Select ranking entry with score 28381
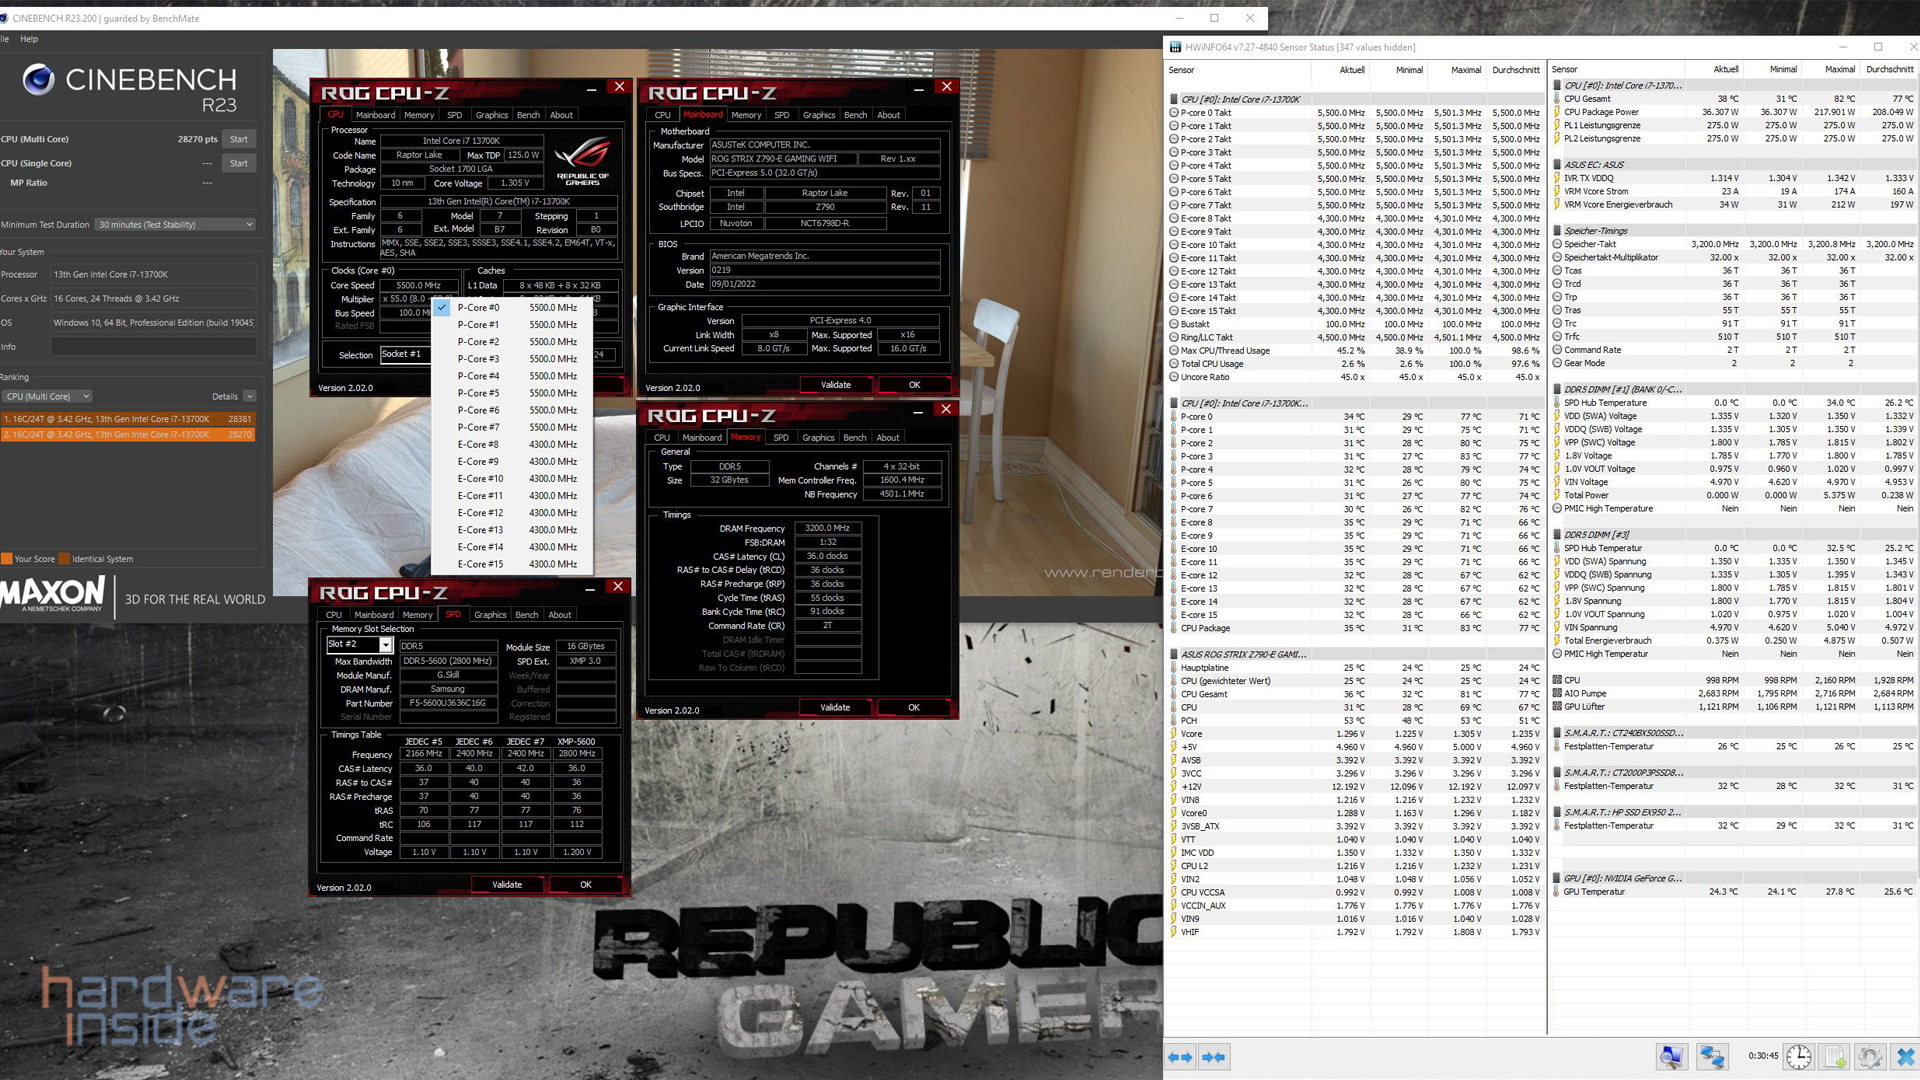 pyautogui.click(x=127, y=420)
